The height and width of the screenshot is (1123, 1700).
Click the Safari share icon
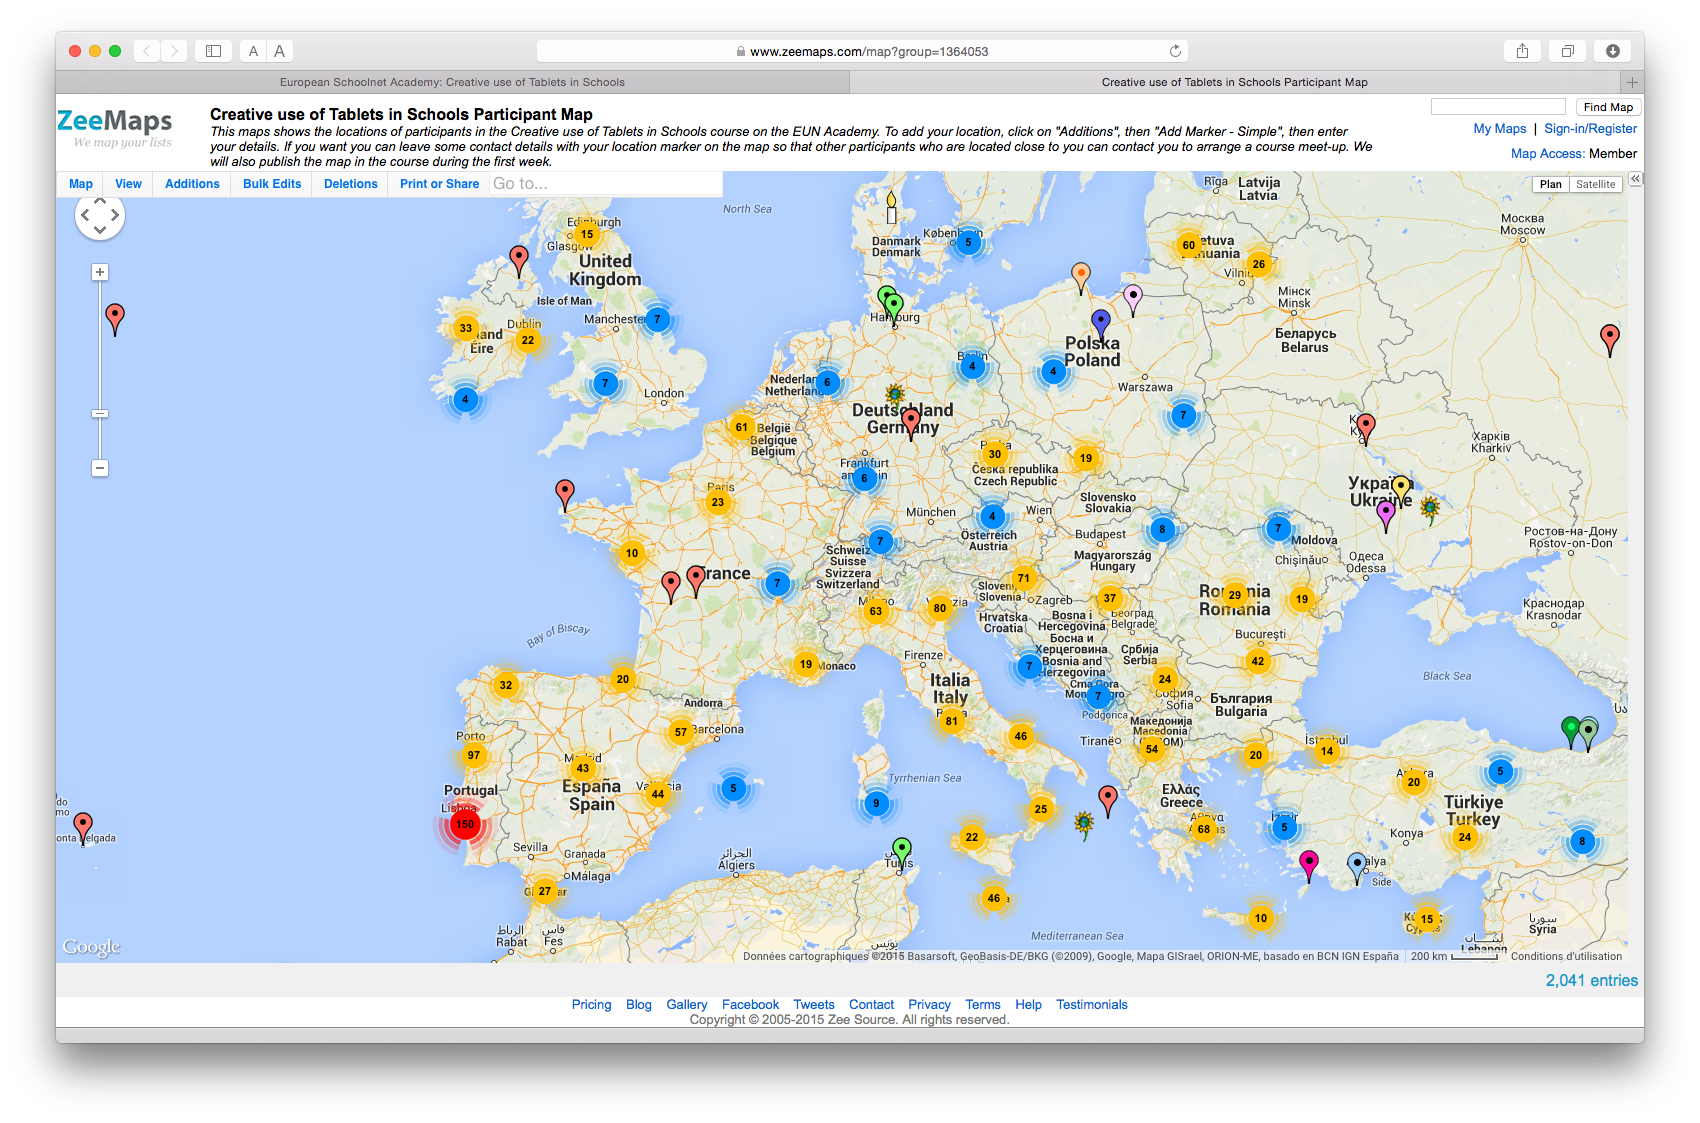click(1522, 51)
